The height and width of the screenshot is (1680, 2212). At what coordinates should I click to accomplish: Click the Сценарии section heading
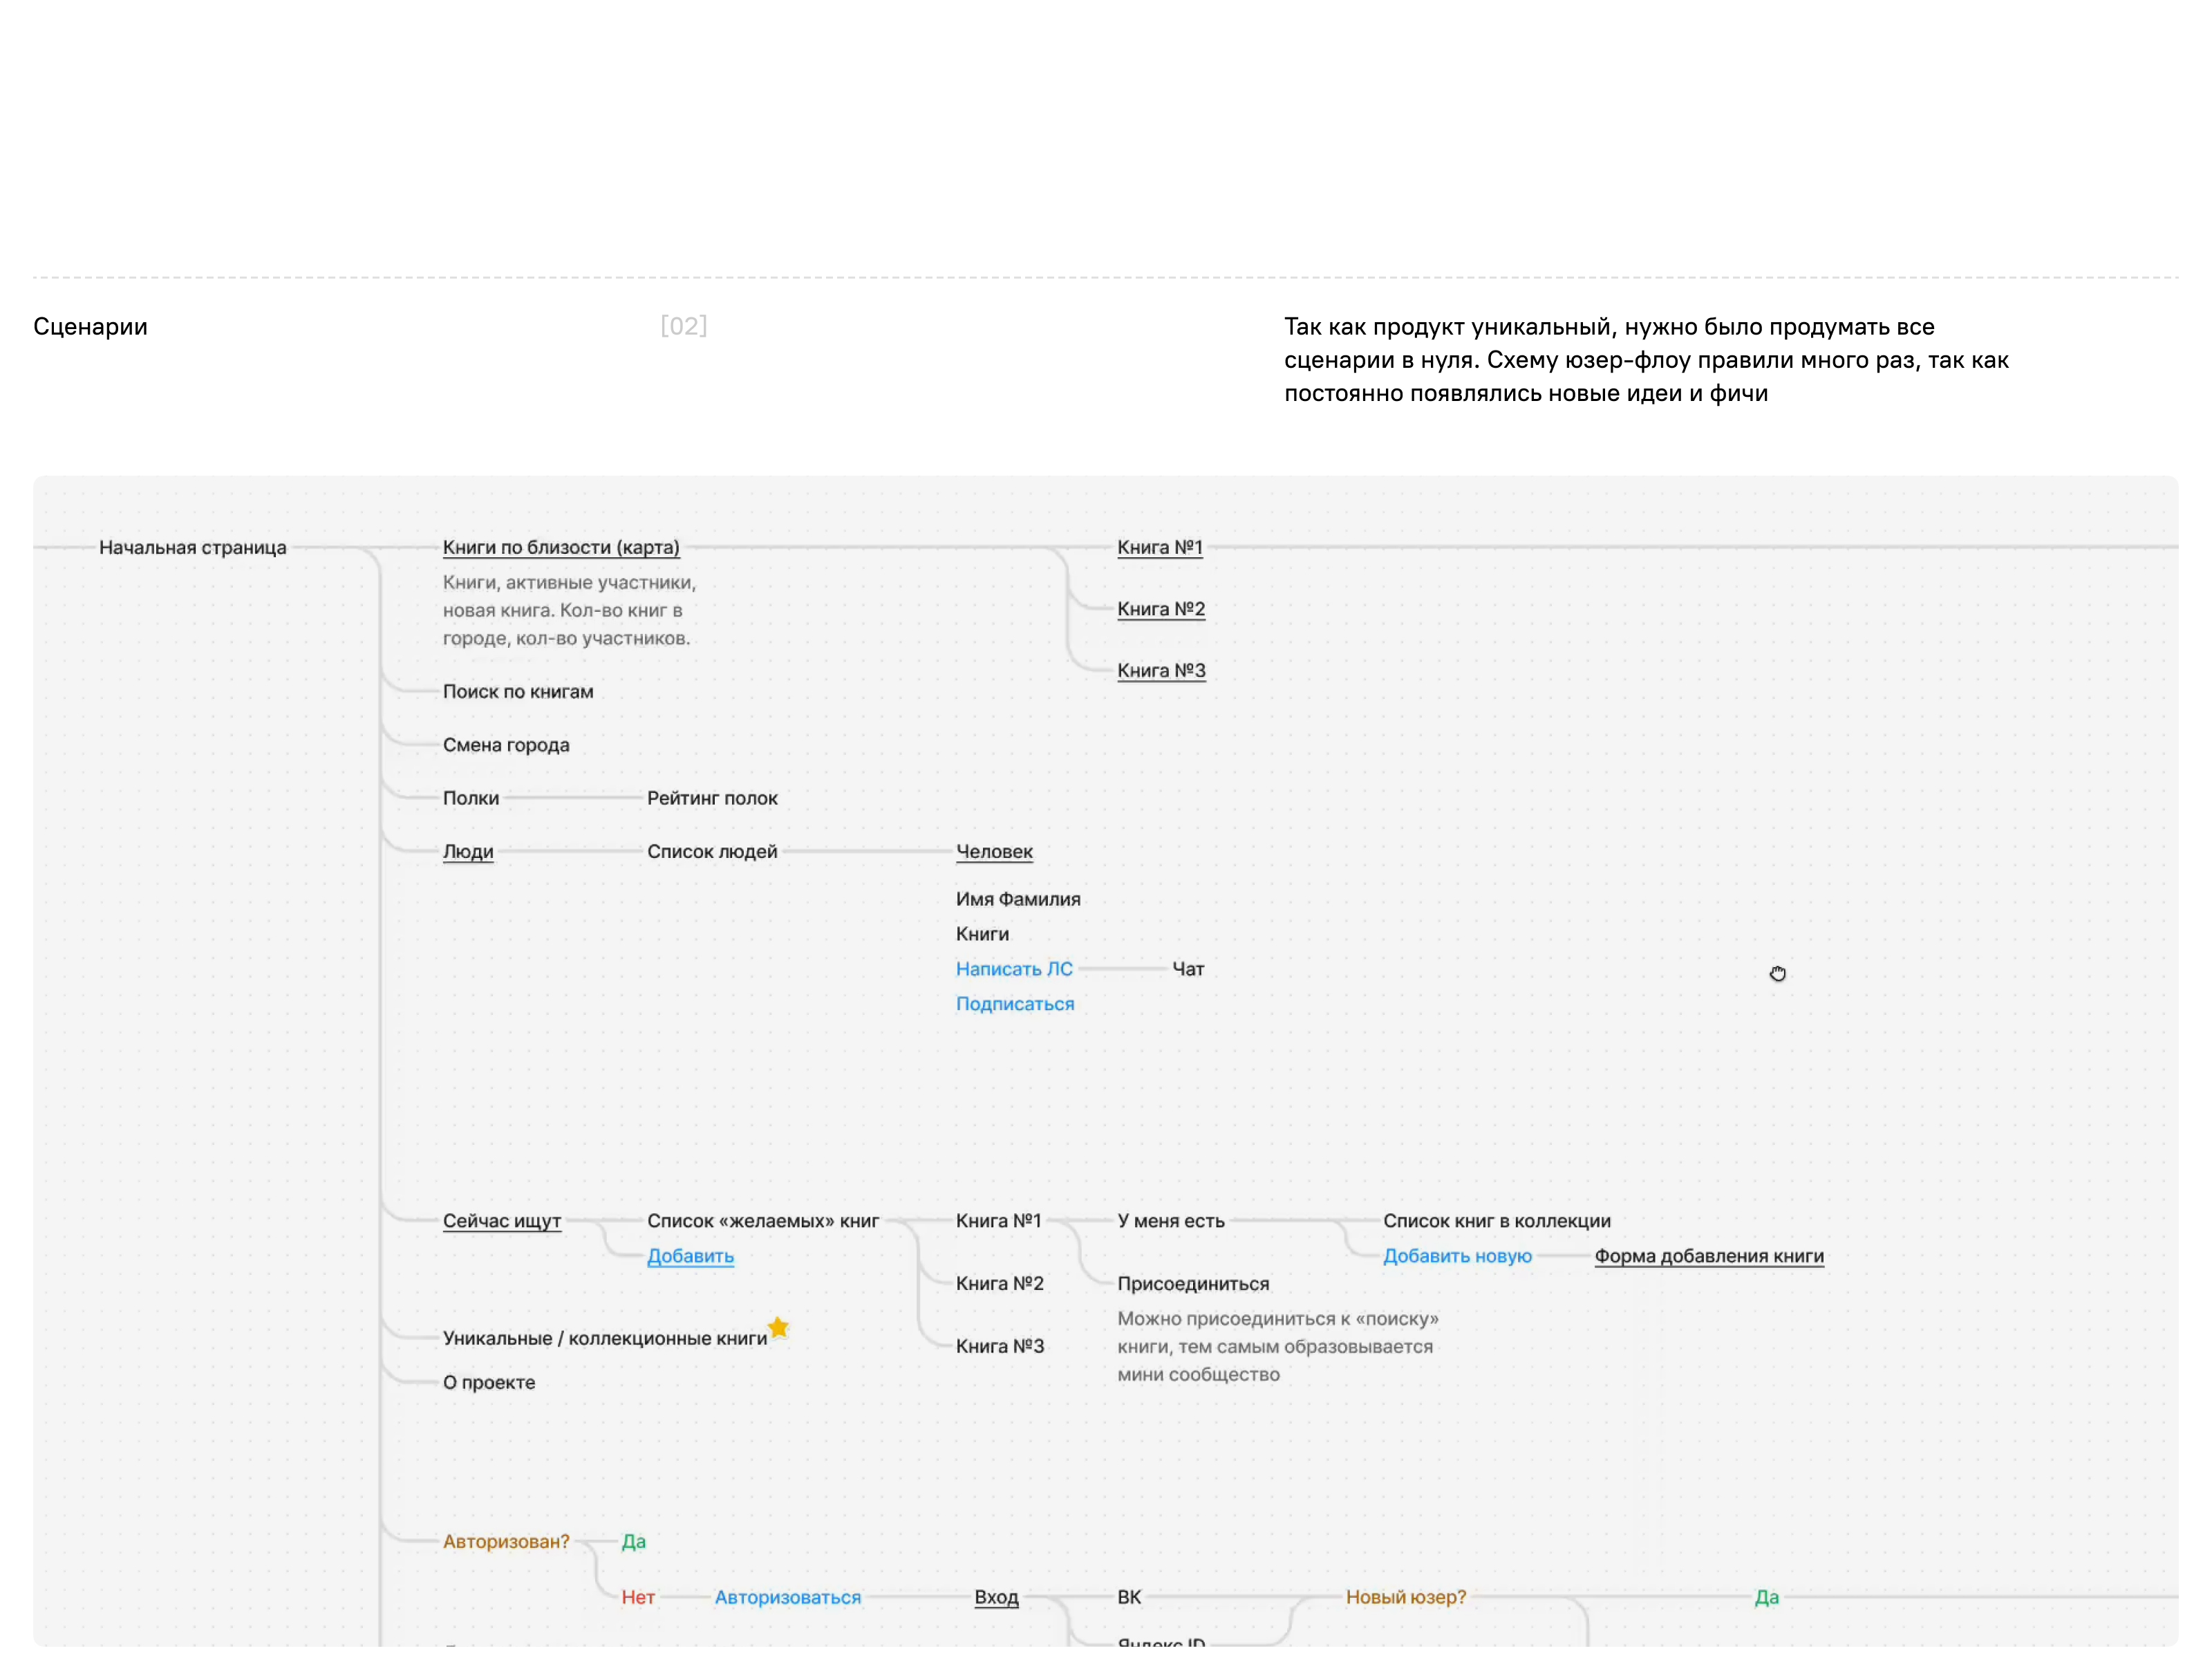(90, 327)
